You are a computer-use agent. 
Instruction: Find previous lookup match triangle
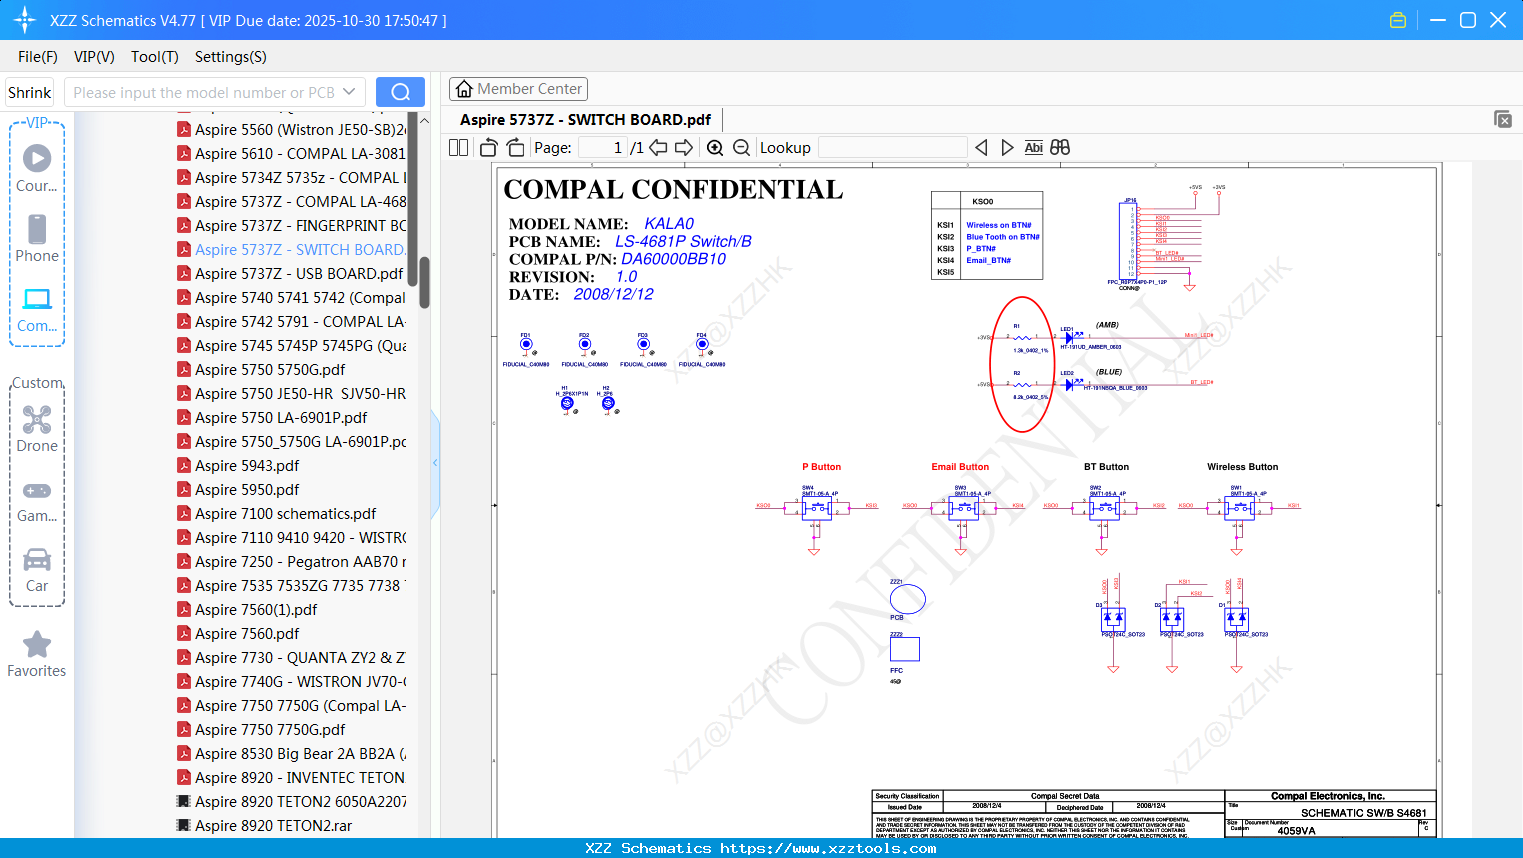pos(981,147)
